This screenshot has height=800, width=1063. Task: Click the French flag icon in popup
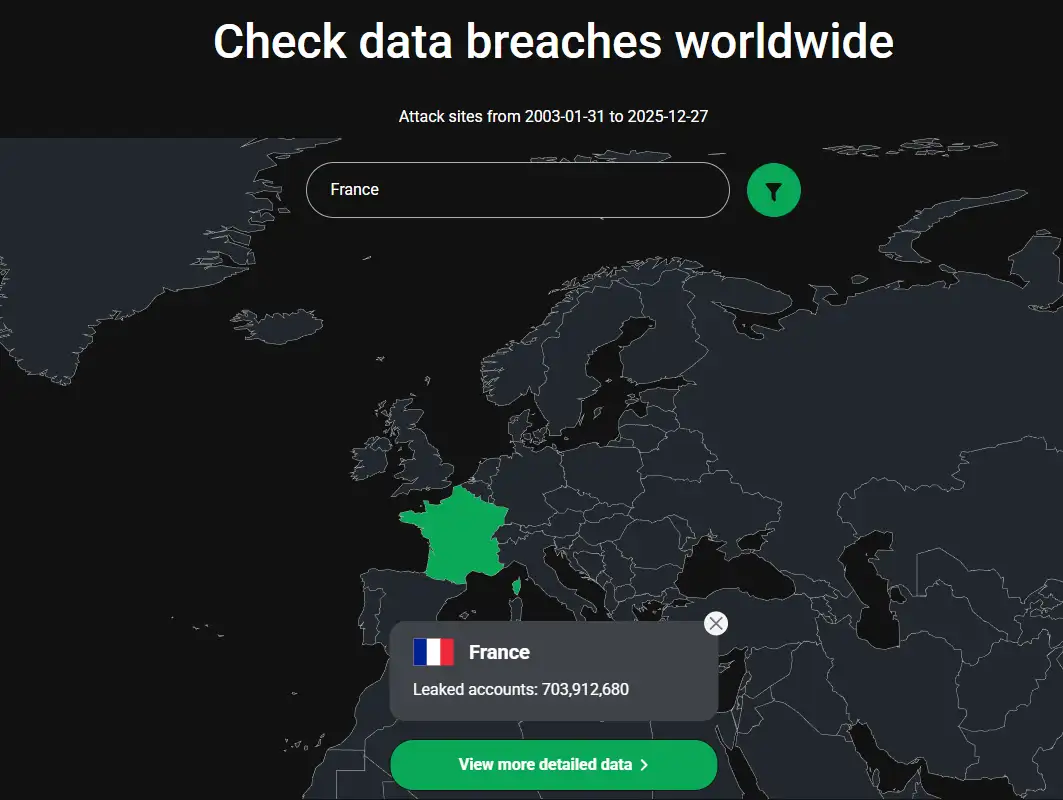pyautogui.click(x=433, y=652)
